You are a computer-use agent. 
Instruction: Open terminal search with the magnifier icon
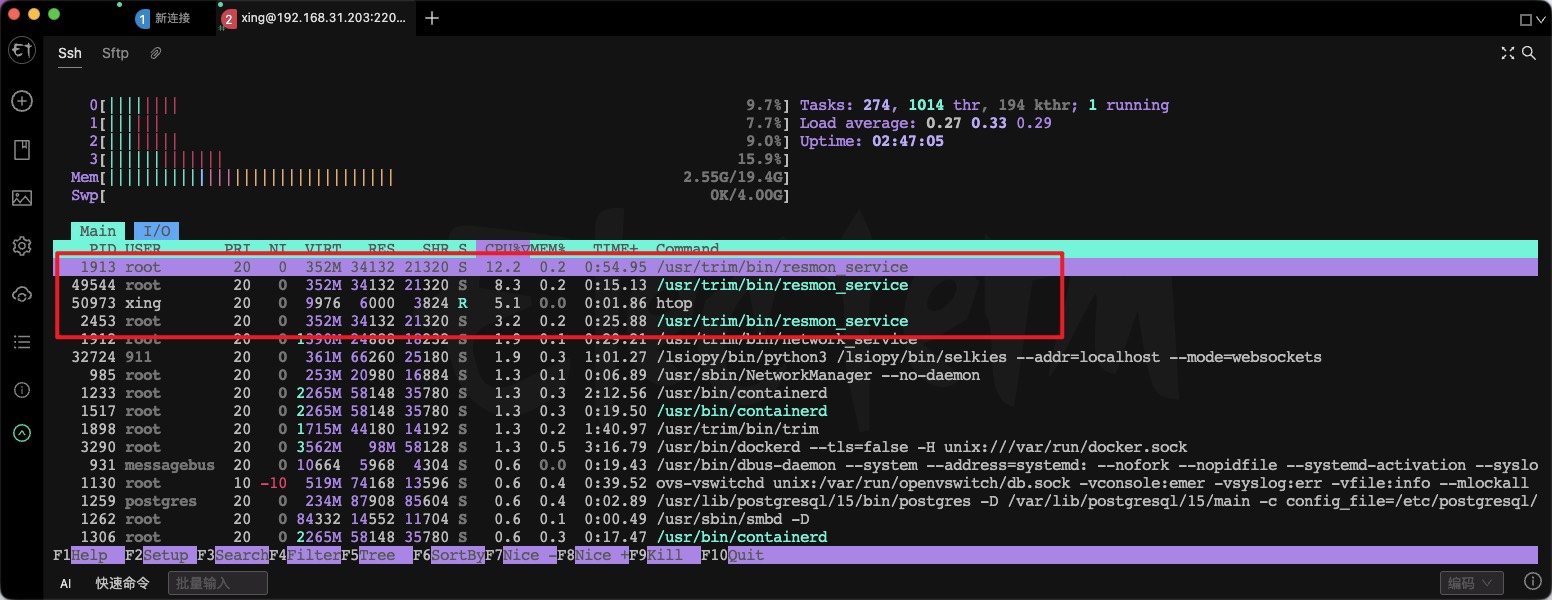(1529, 53)
